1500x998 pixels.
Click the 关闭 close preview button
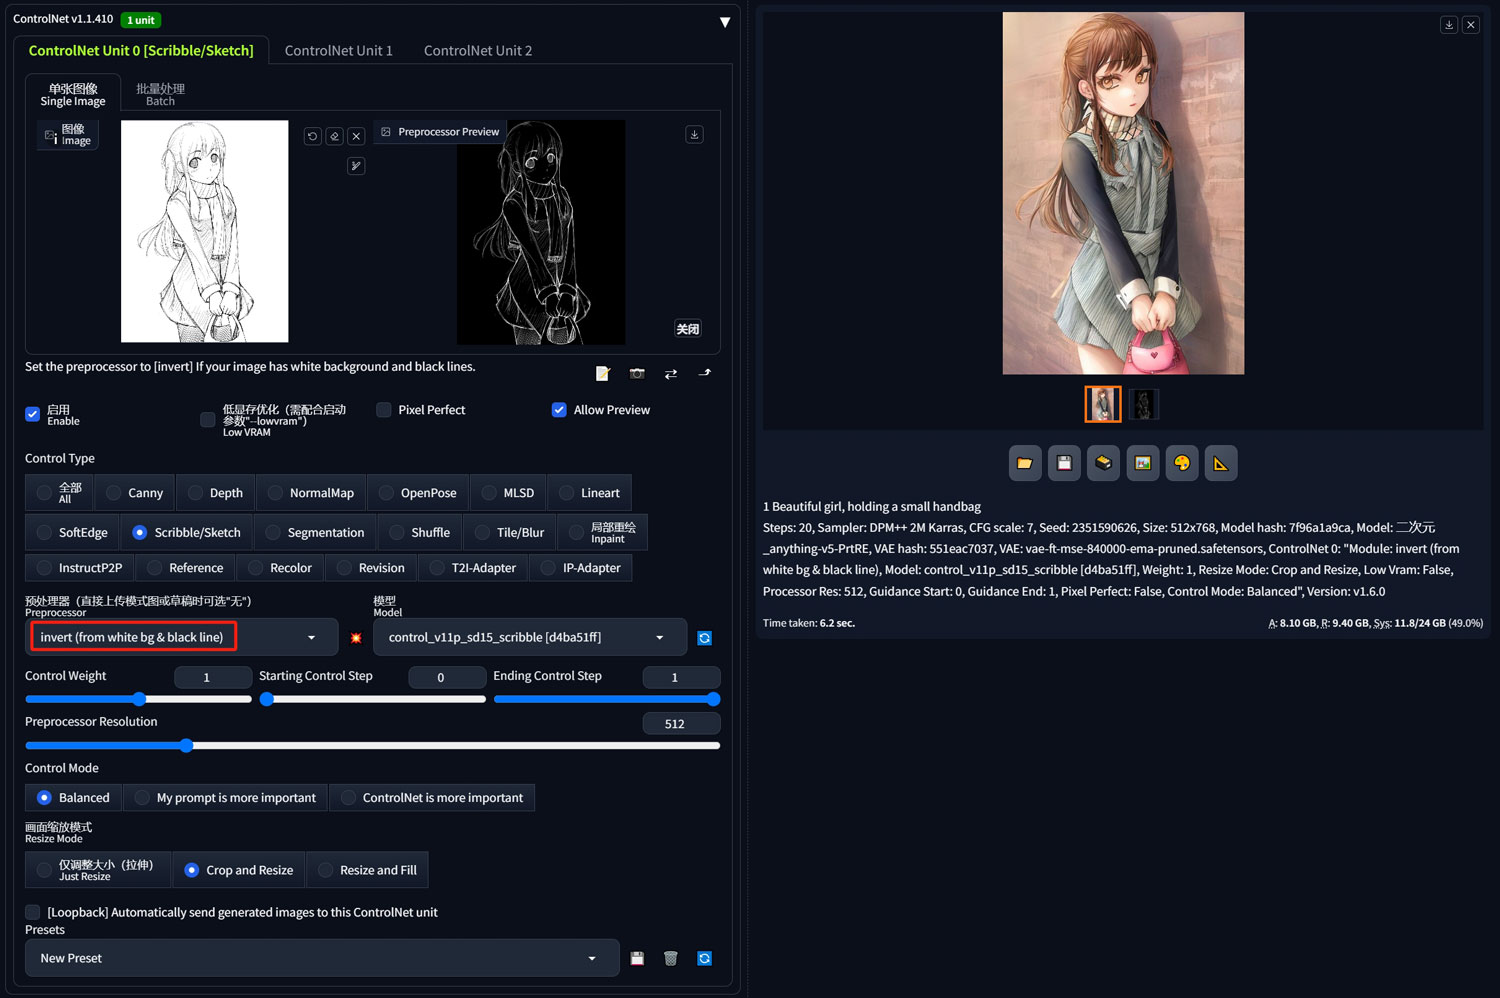click(688, 329)
